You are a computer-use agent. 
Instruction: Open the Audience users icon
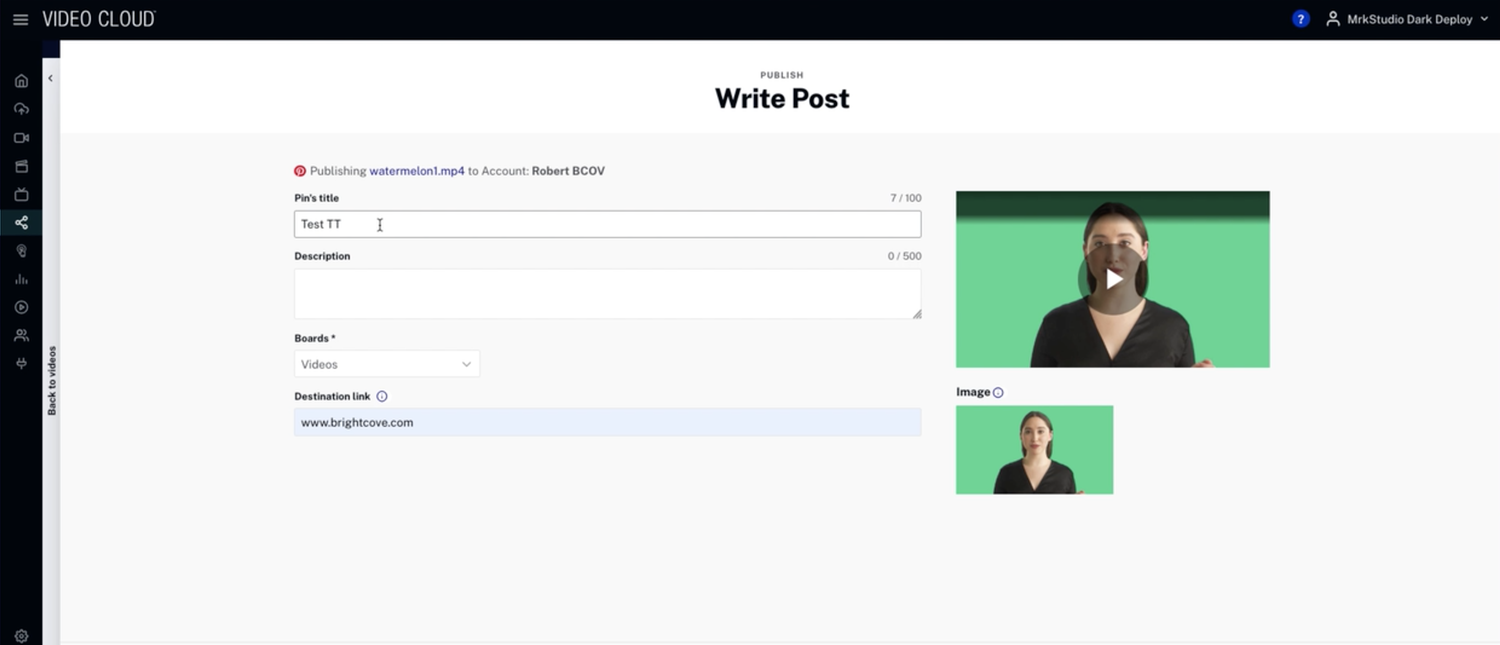coord(21,336)
